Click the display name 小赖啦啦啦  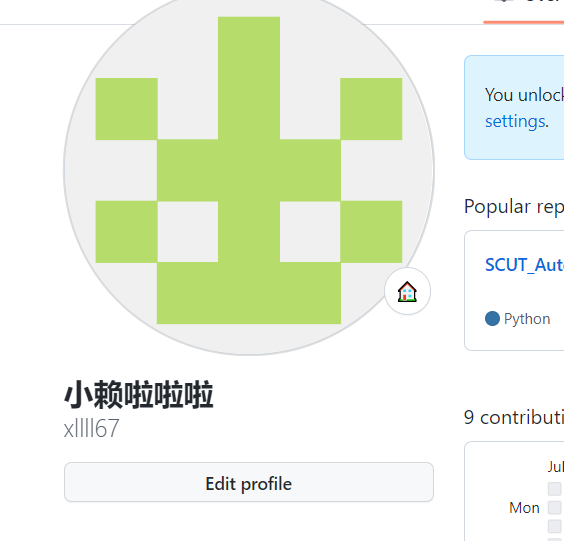click(x=139, y=395)
